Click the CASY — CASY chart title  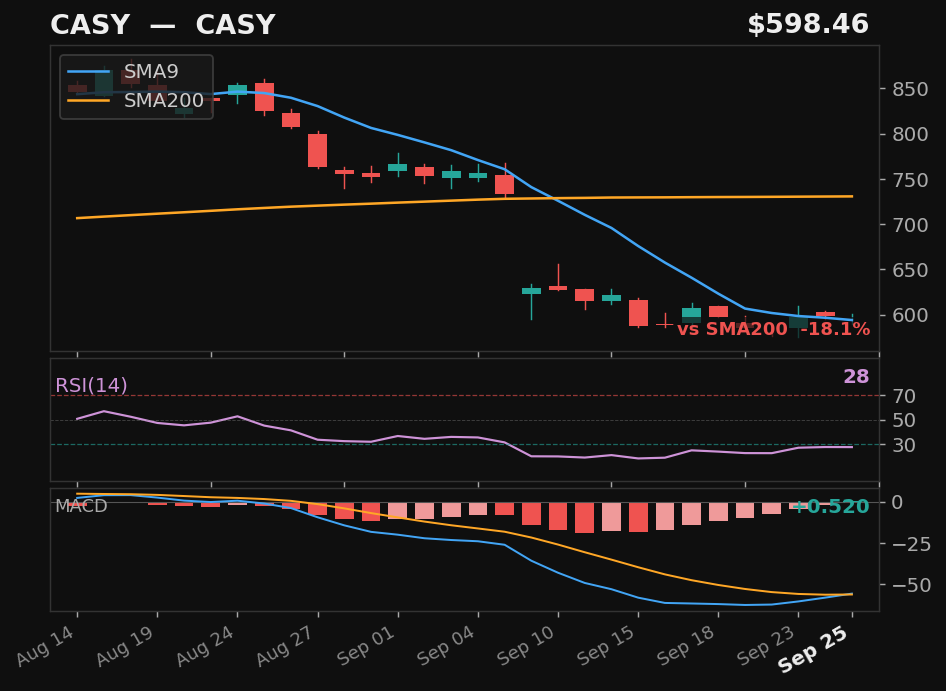coord(162,25)
